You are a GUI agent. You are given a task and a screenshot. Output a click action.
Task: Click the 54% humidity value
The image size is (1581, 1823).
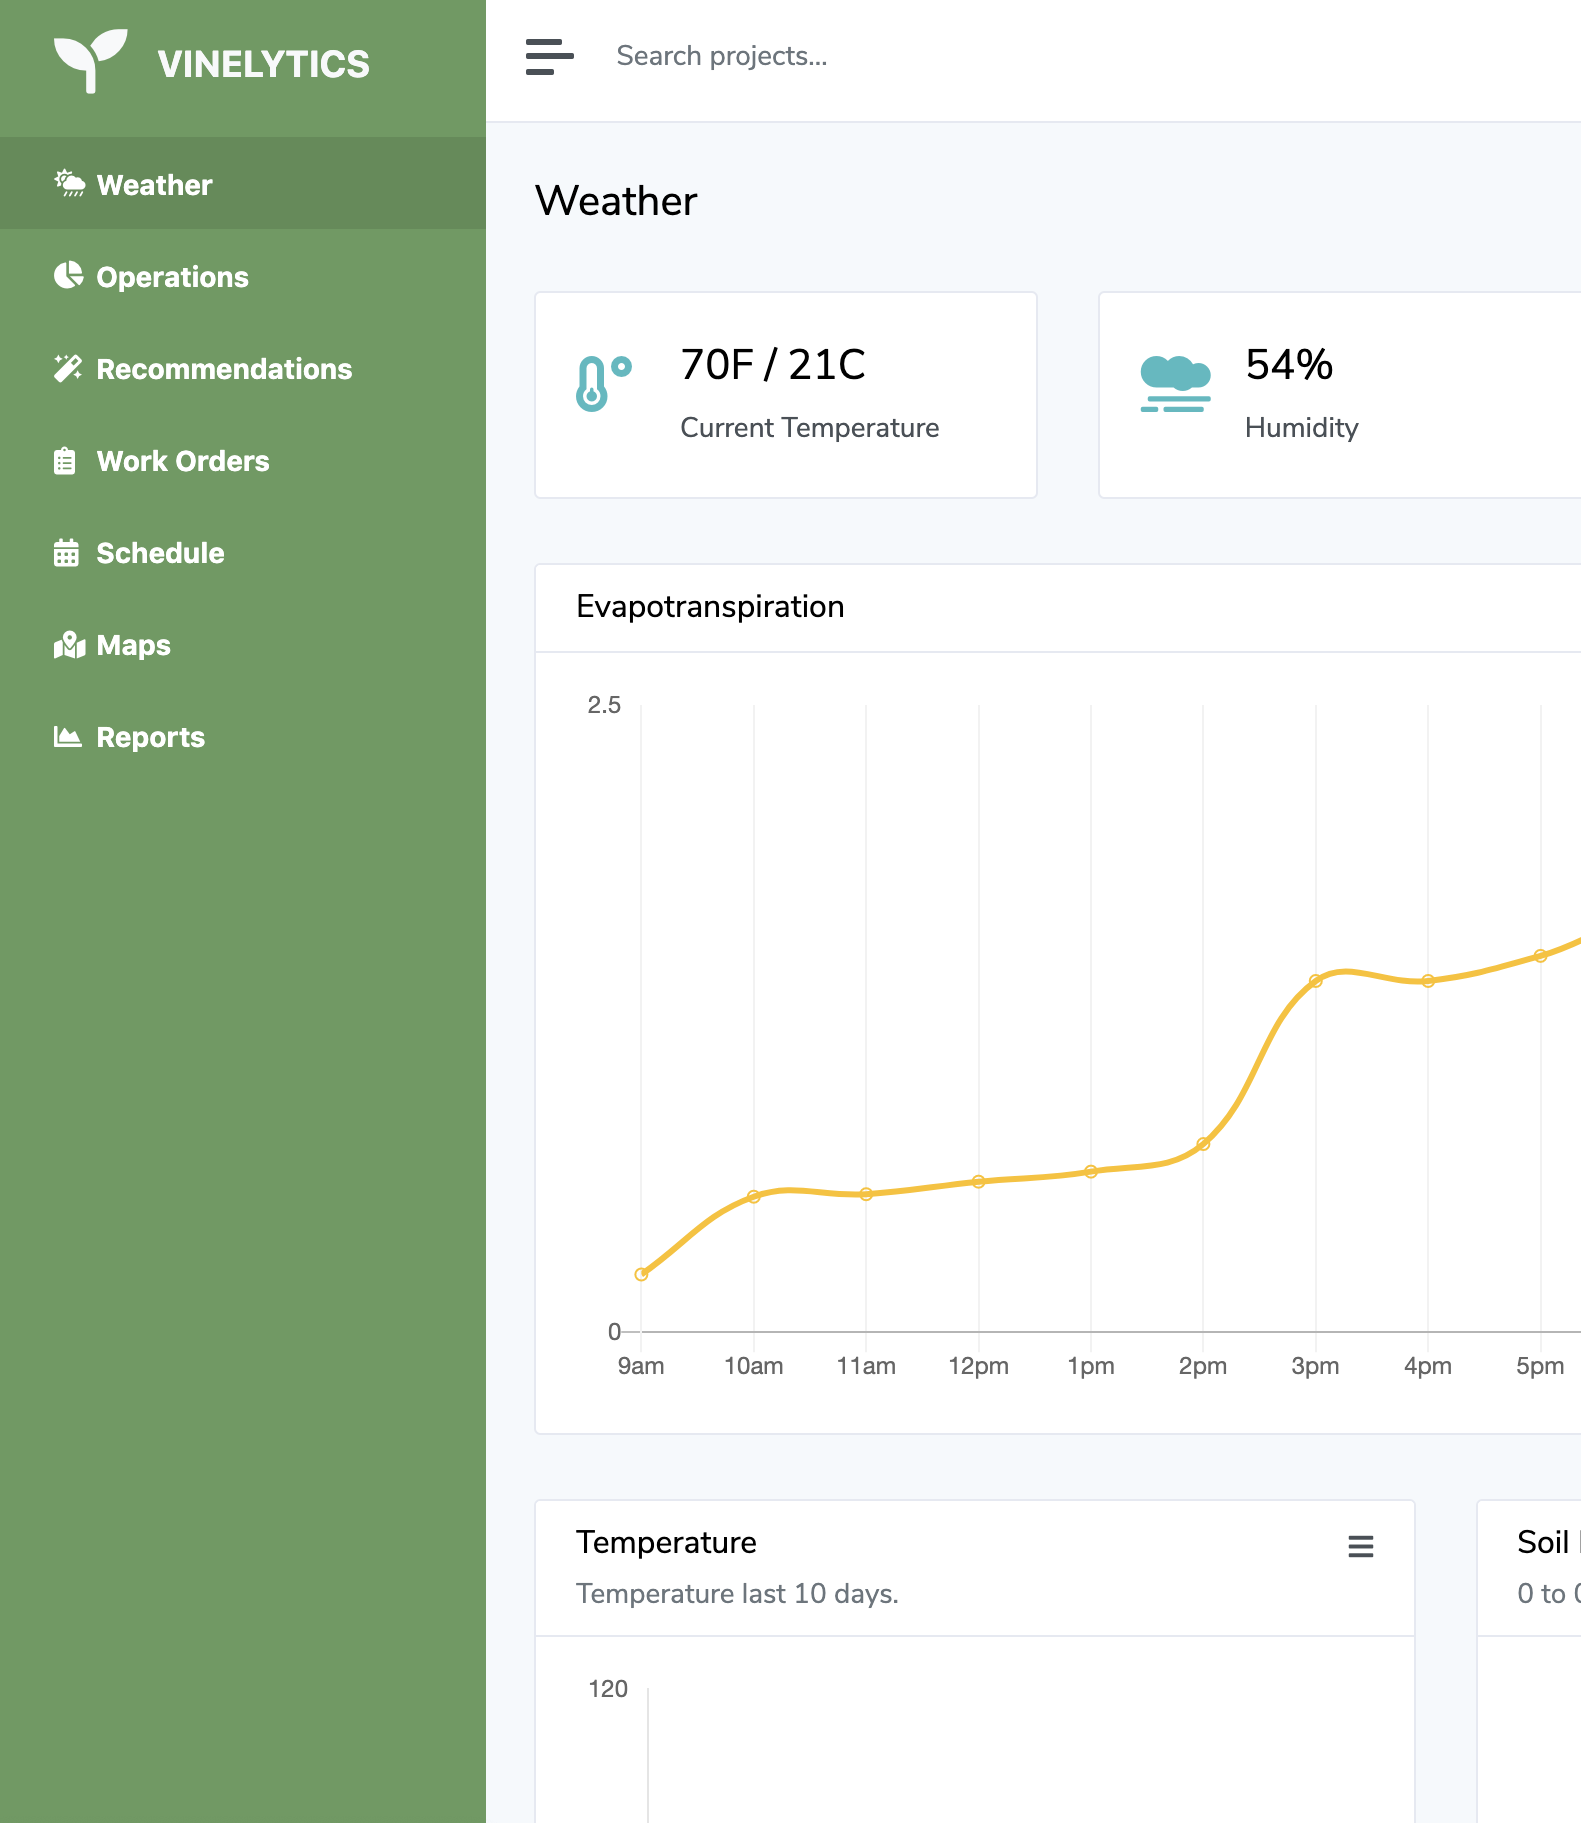pos(1289,365)
